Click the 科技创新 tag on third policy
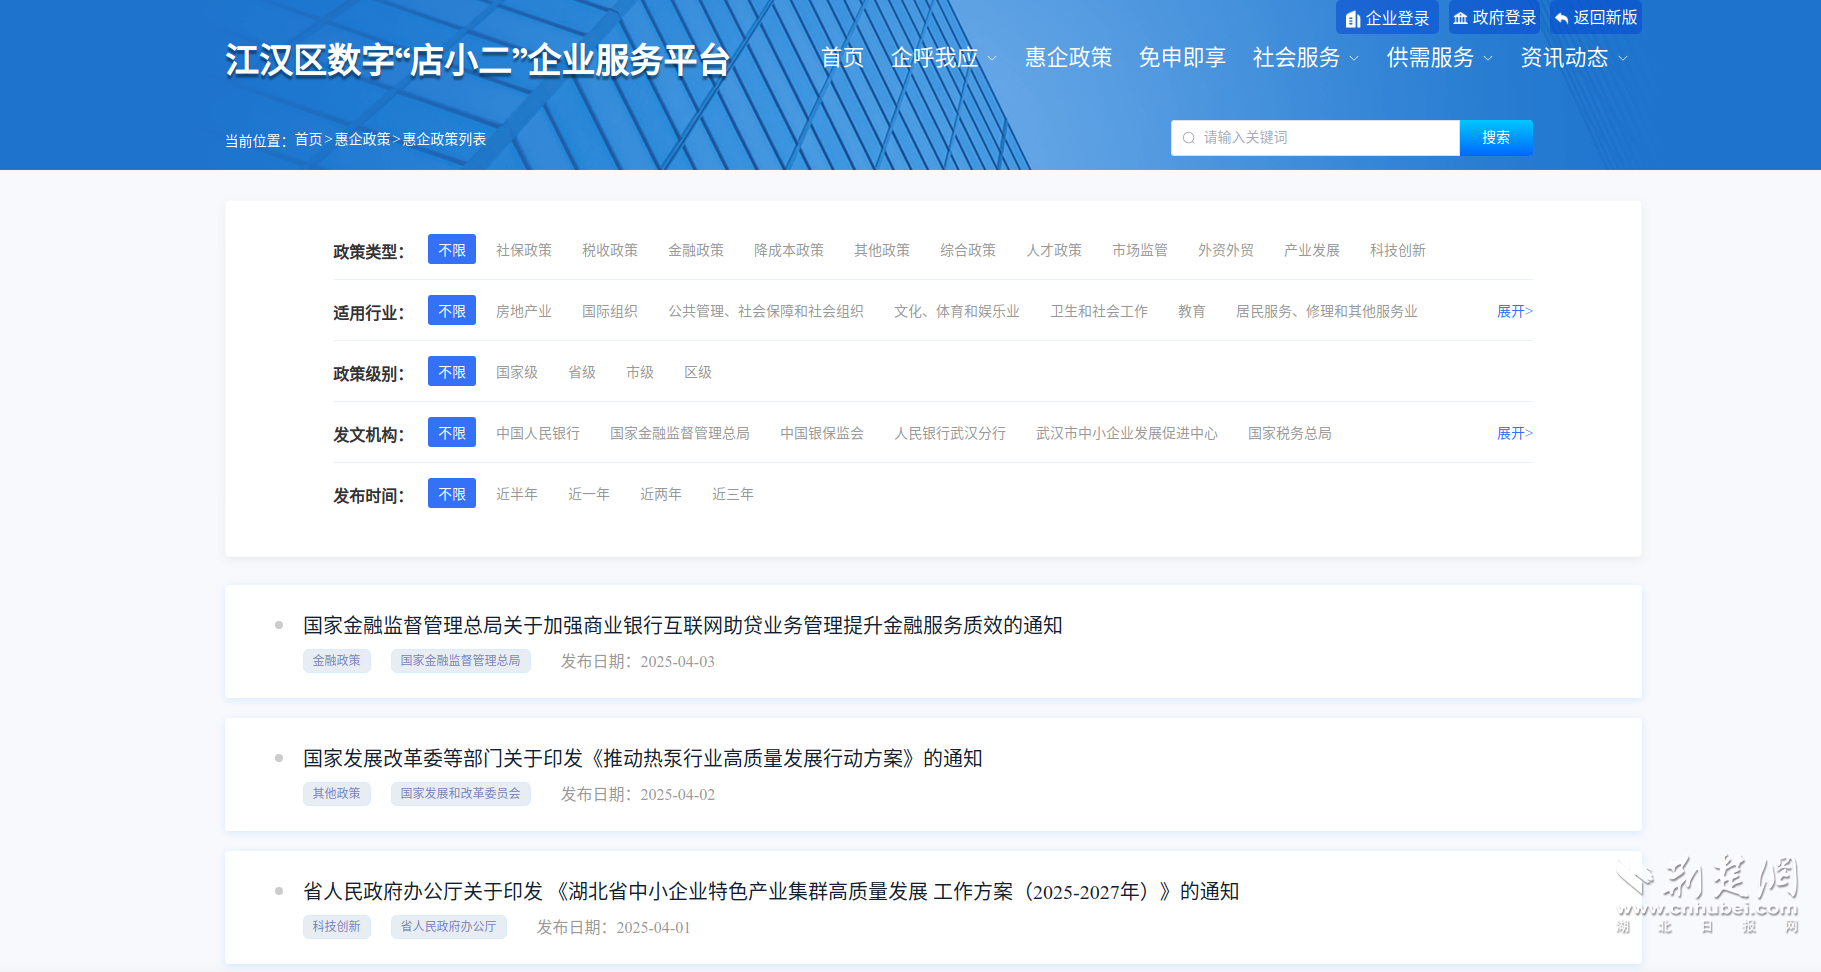The height and width of the screenshot is (972, 1821). tap(336, 927)
